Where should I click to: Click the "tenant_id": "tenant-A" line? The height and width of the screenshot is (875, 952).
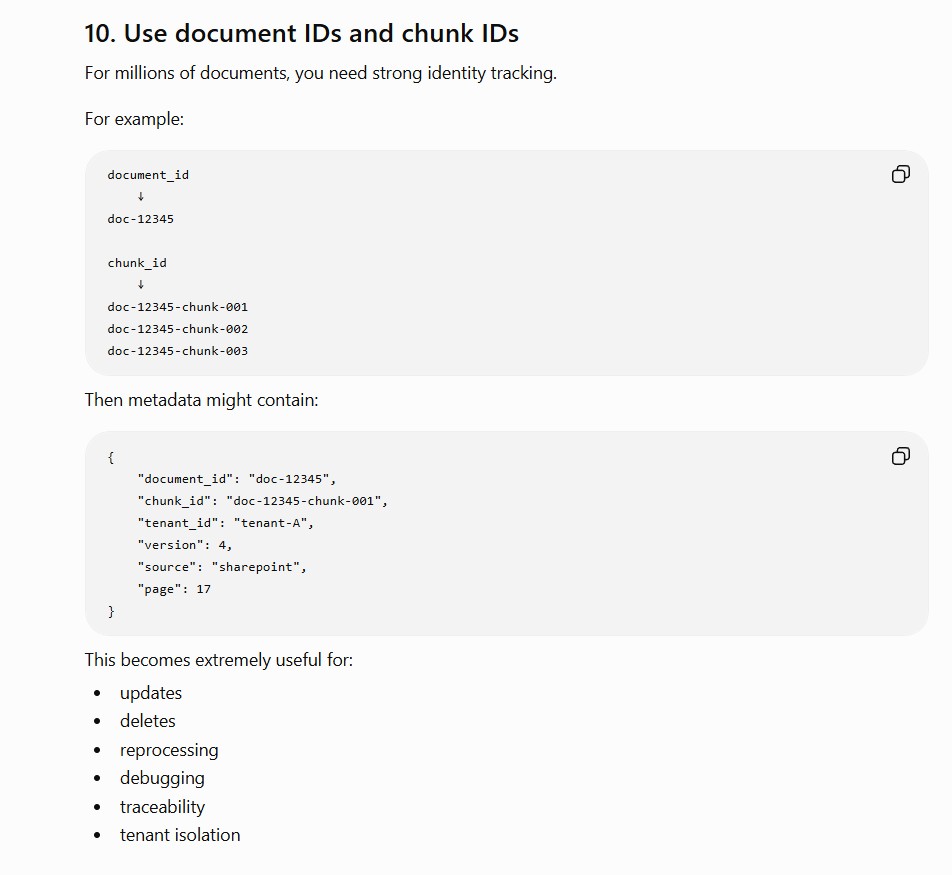tap(226, 523)
